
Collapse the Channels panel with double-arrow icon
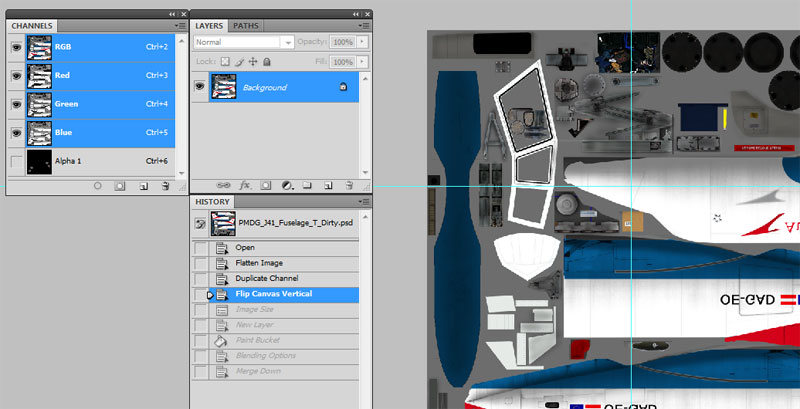(x=172, y=14)
